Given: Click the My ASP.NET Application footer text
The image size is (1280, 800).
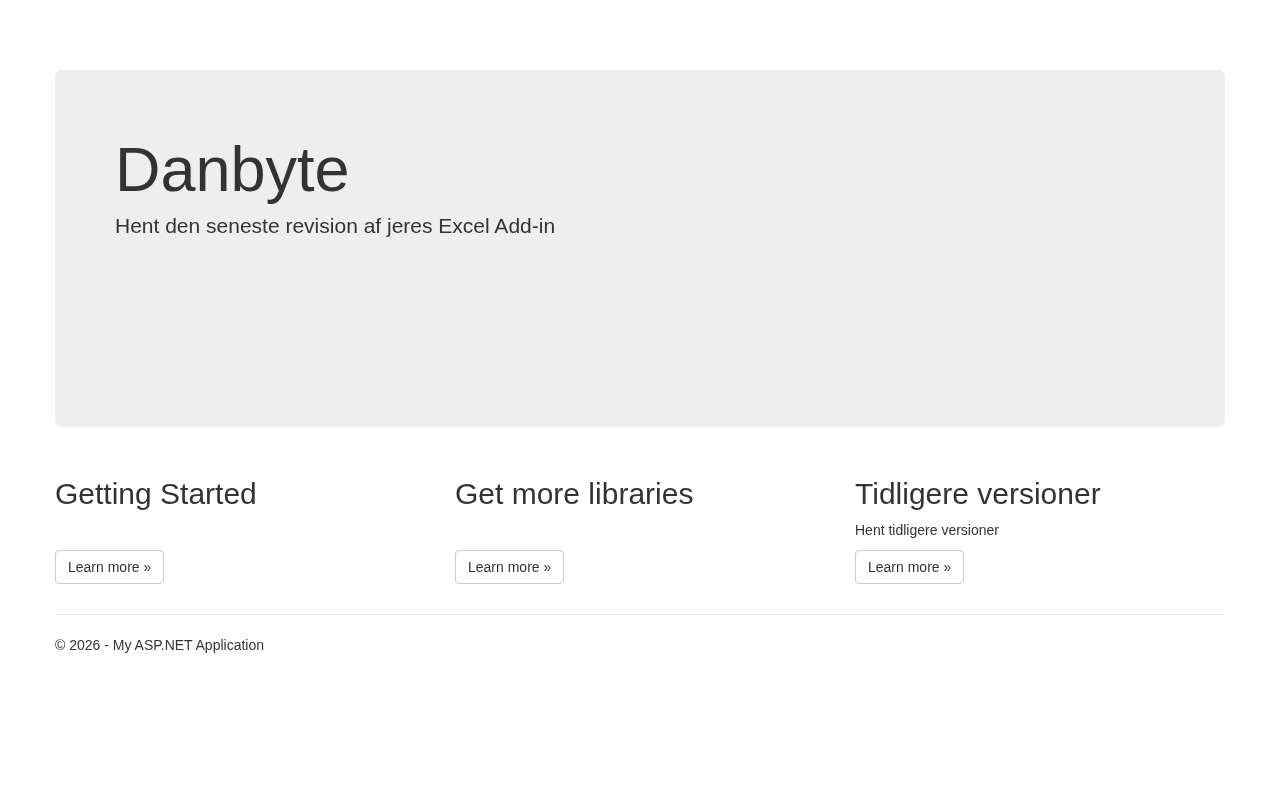Looking at the screenshot, I should pyautogui.click(x=188, y=645).
